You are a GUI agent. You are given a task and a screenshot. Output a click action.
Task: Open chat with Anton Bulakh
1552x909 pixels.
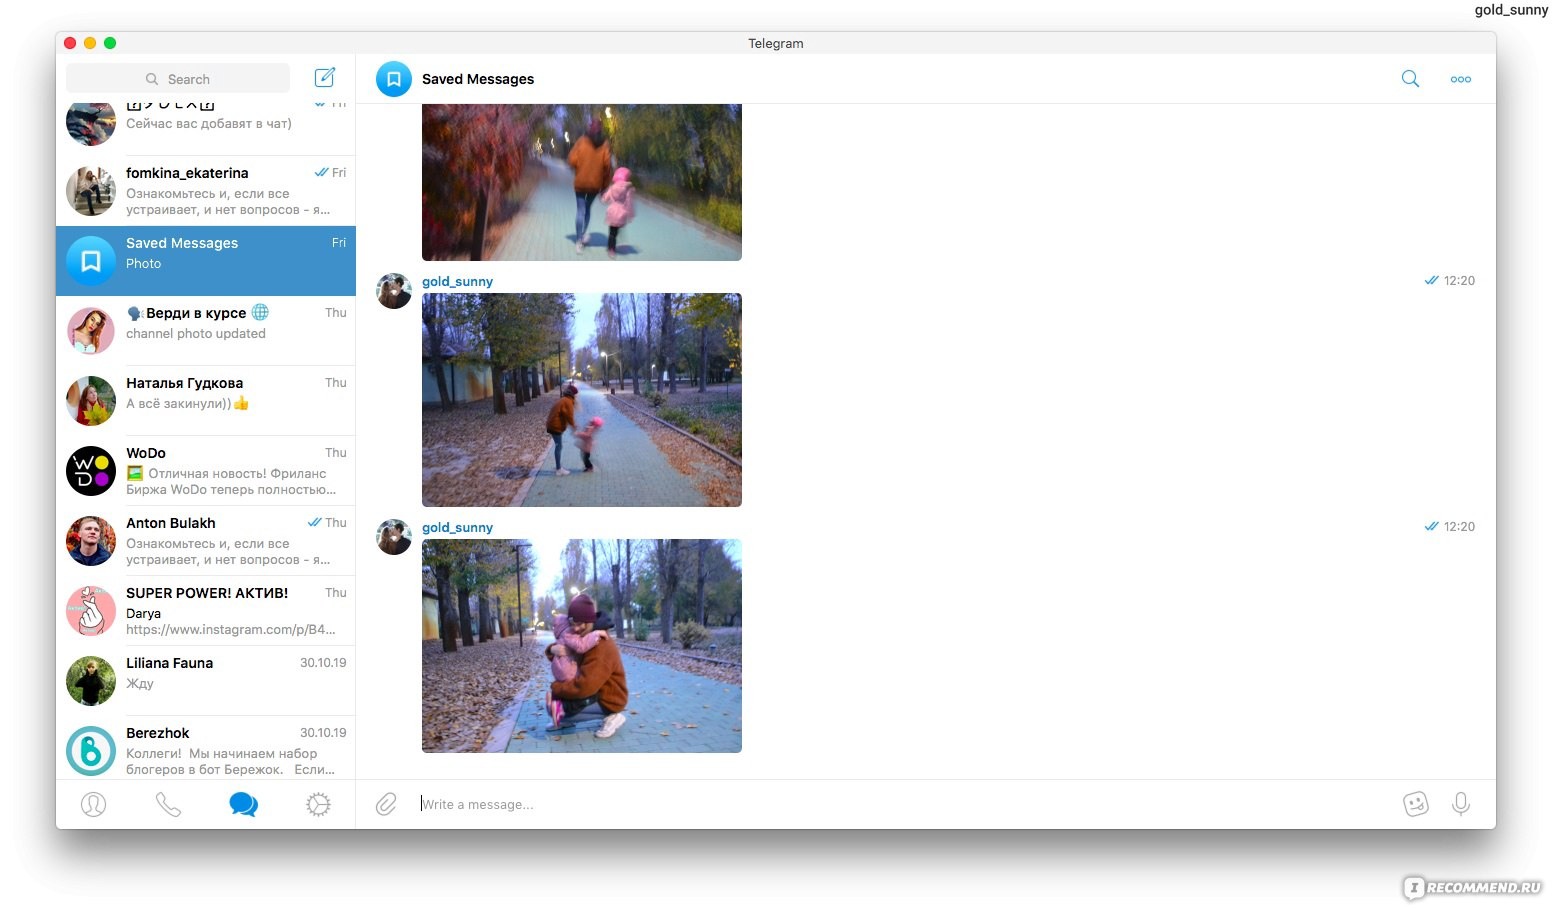pos(206,541)
